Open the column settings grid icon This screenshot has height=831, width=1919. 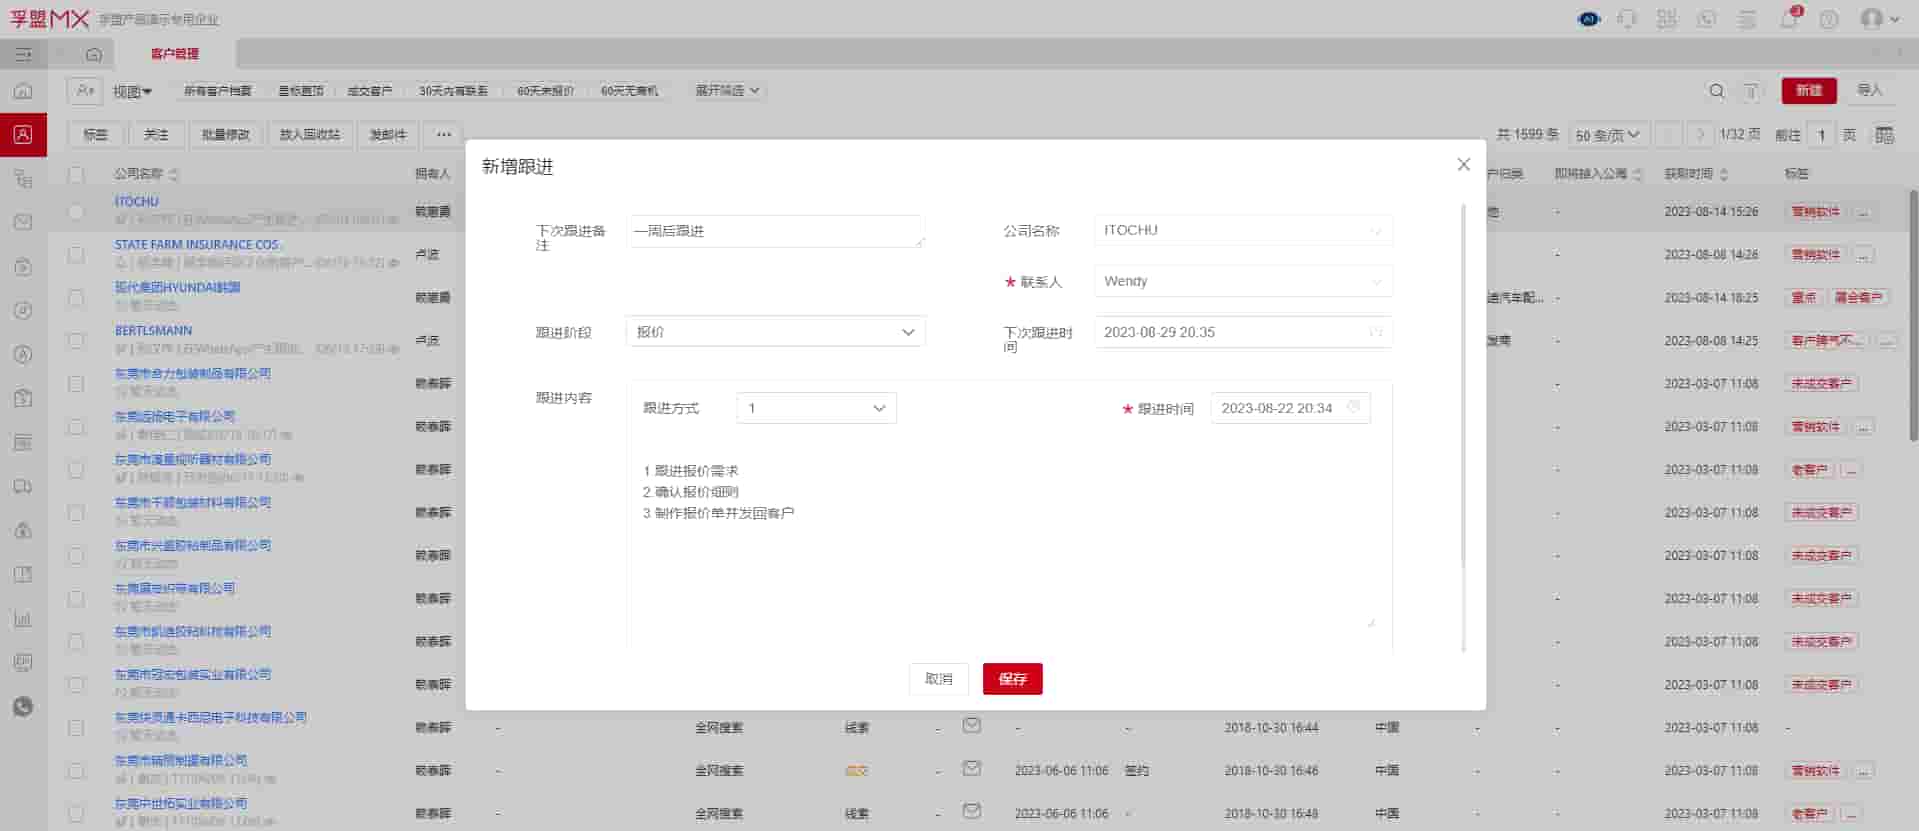click(1884, 135)
